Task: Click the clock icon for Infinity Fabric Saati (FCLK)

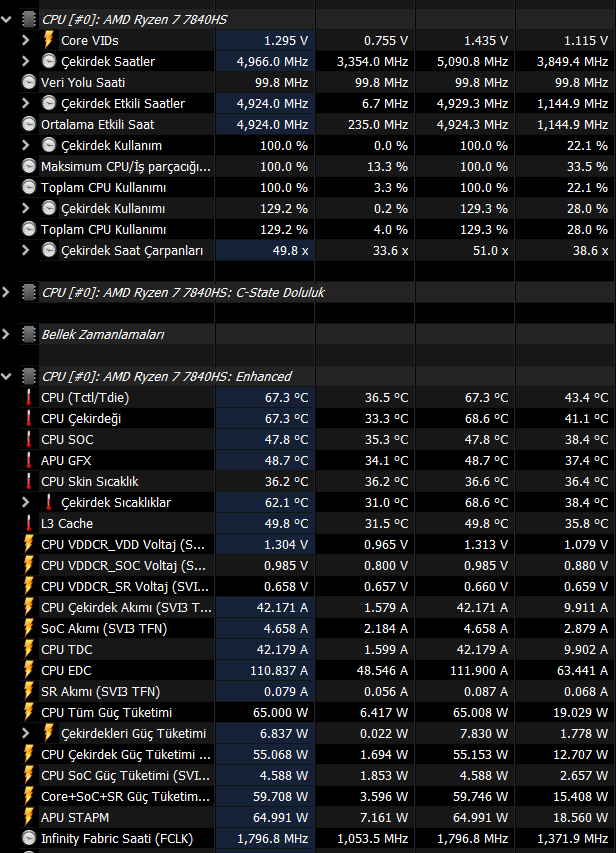Action: point(28,838)
